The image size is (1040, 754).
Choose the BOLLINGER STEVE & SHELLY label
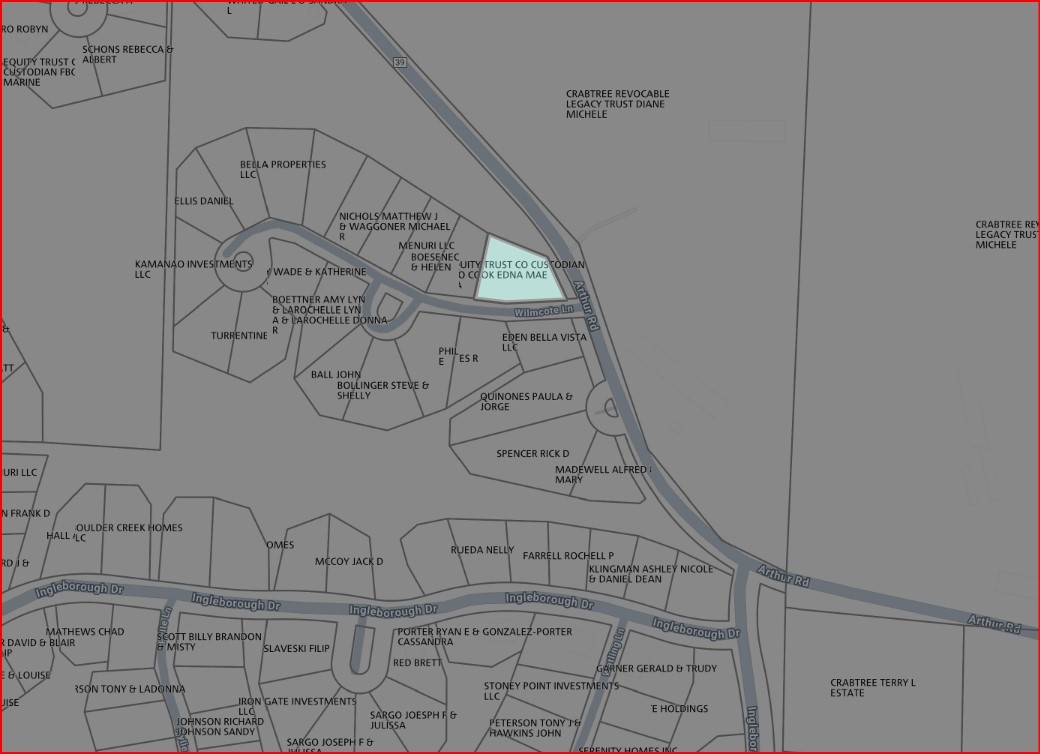point(383,390)
